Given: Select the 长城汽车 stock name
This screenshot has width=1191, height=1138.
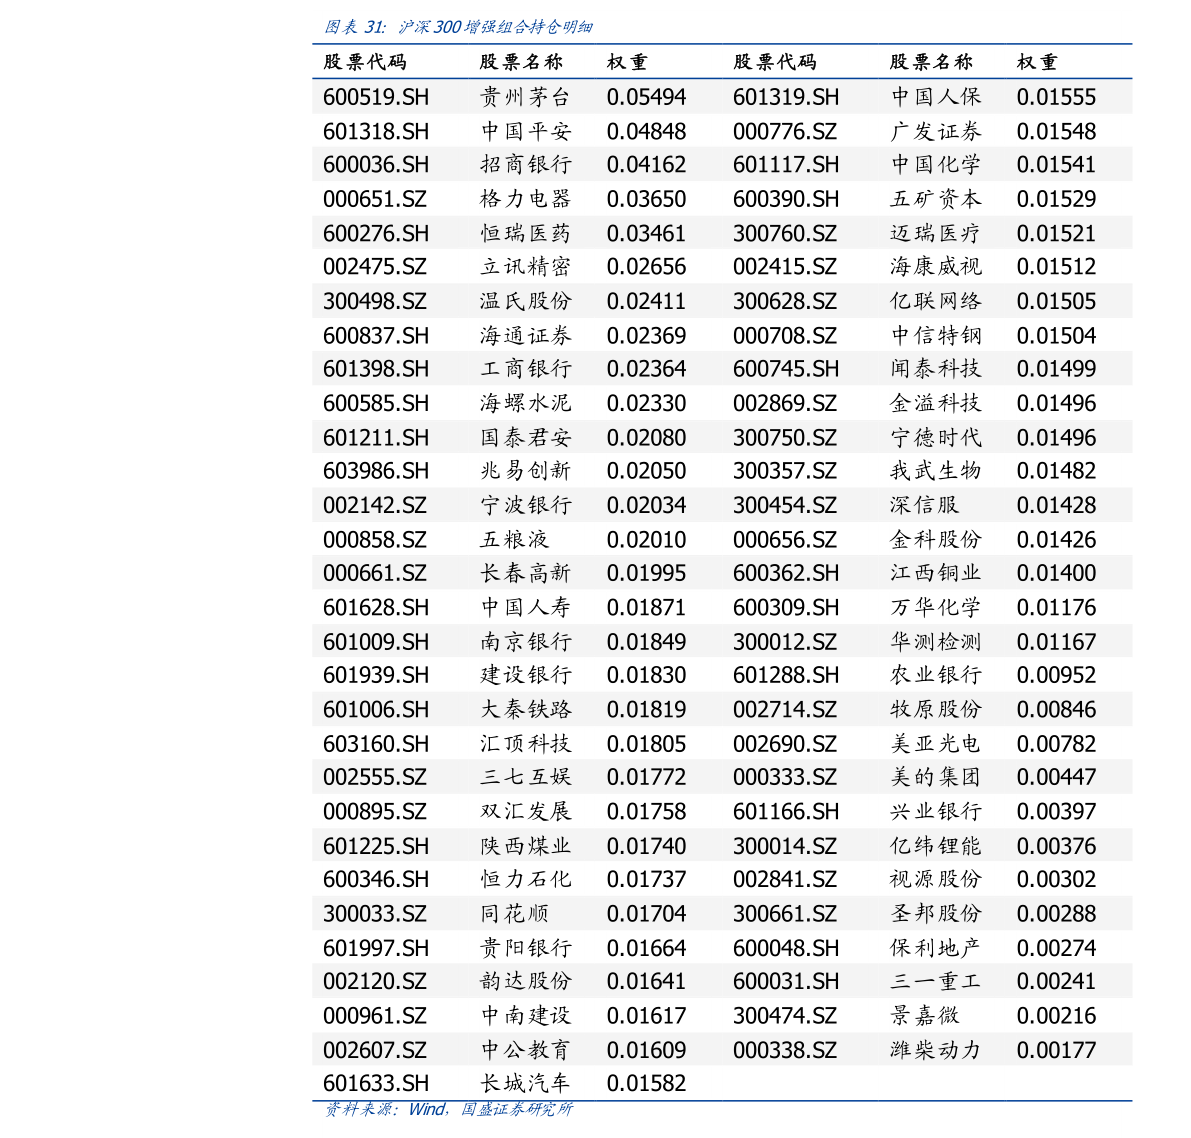Looking at the screenshot, I should pos(525,1083).
